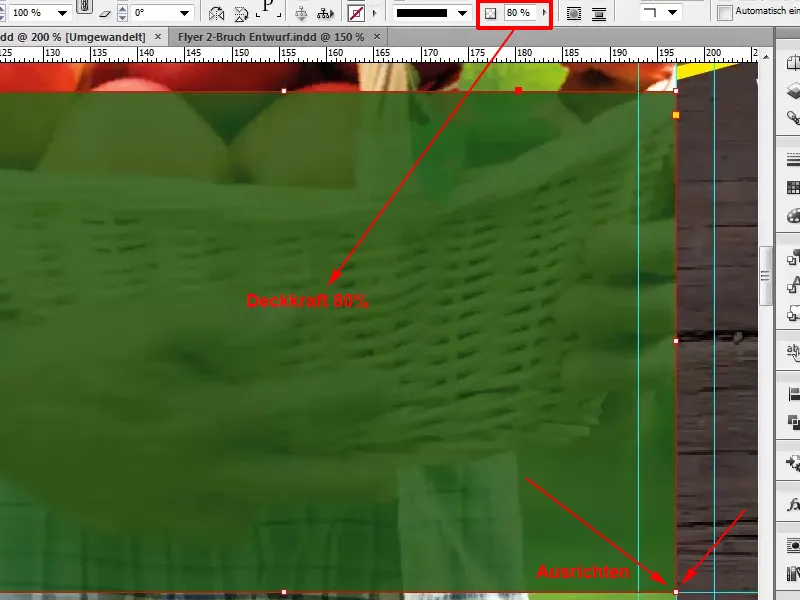Click the Select Next Object icon
Viewport: 800px width, 600px height.
click(x=325, y=14)
